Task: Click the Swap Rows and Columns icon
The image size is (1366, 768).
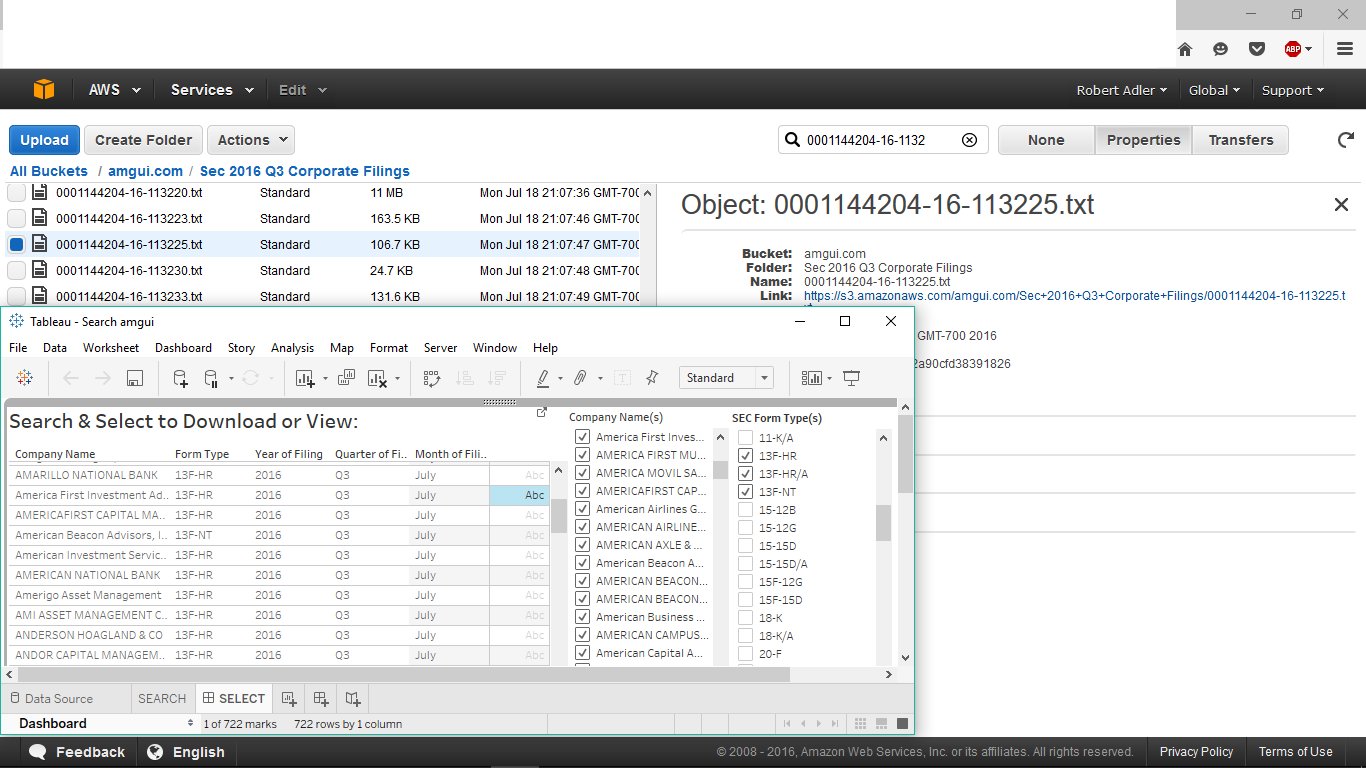Action: point(432,378)
